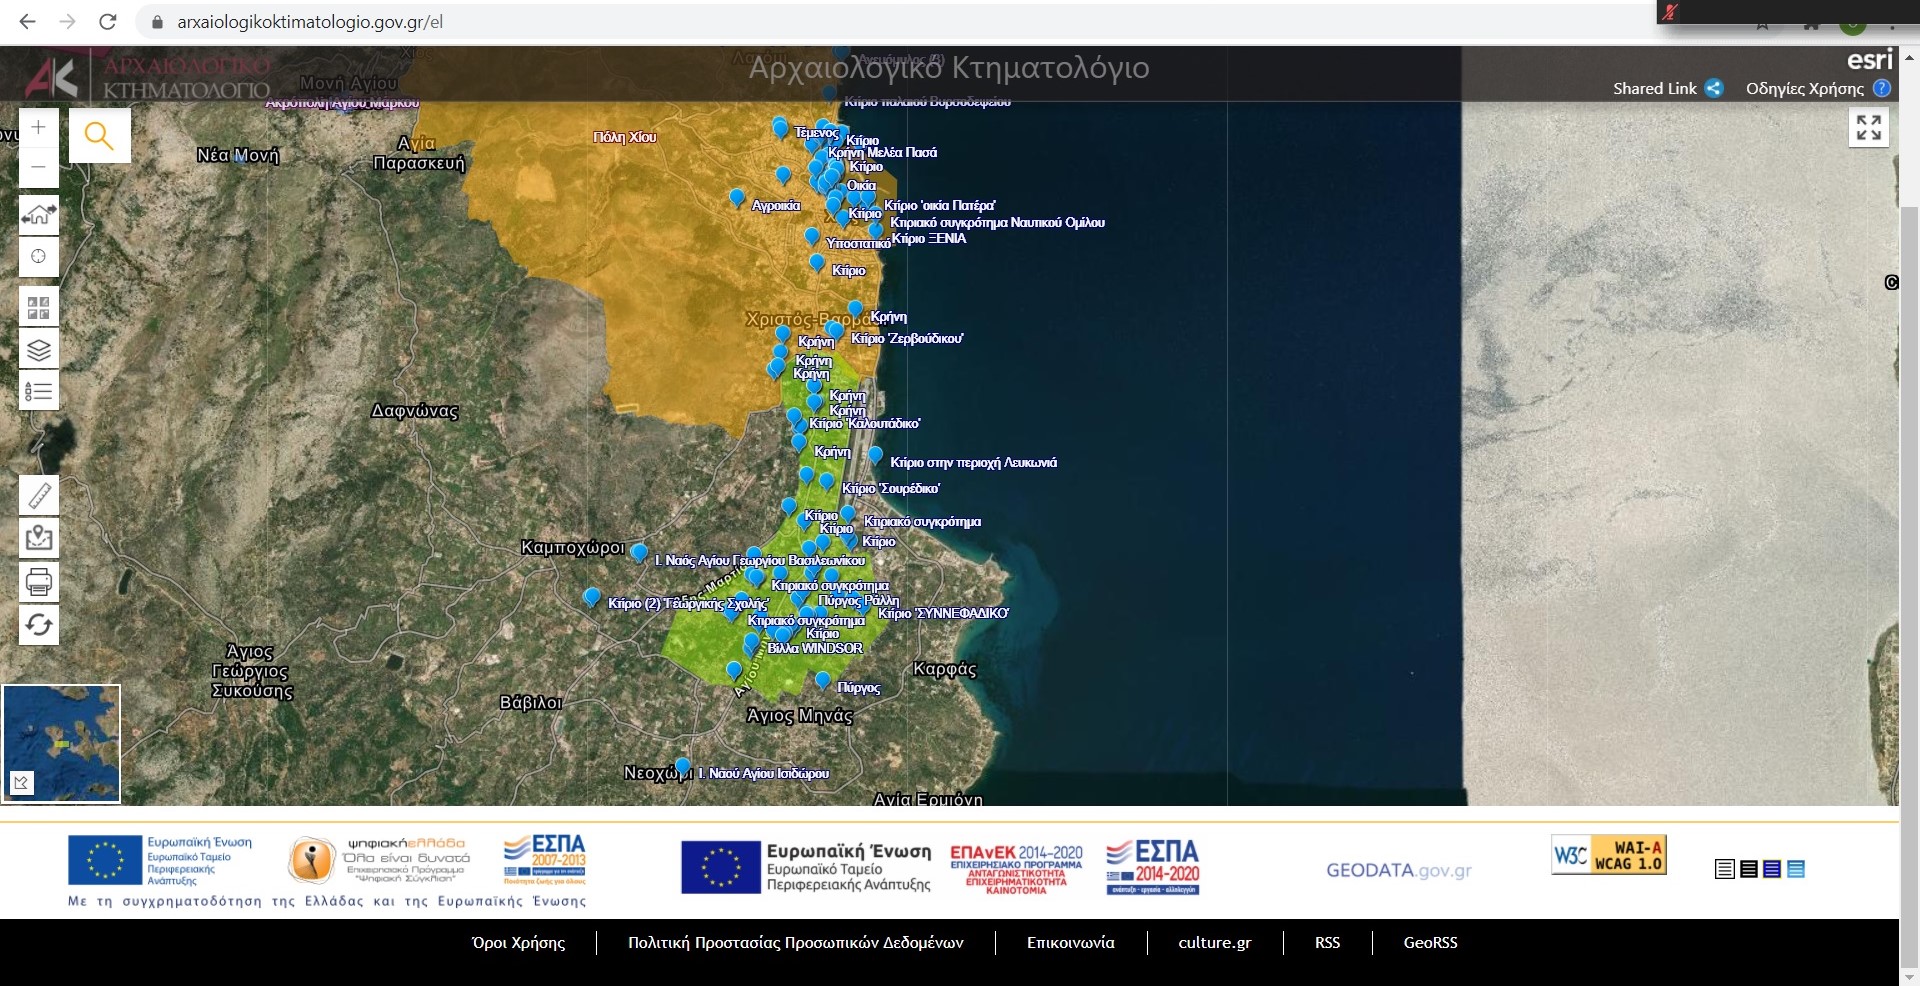Open Οδηγίες Χρήσης help
1920x986 pixels.
(1882, 88)
